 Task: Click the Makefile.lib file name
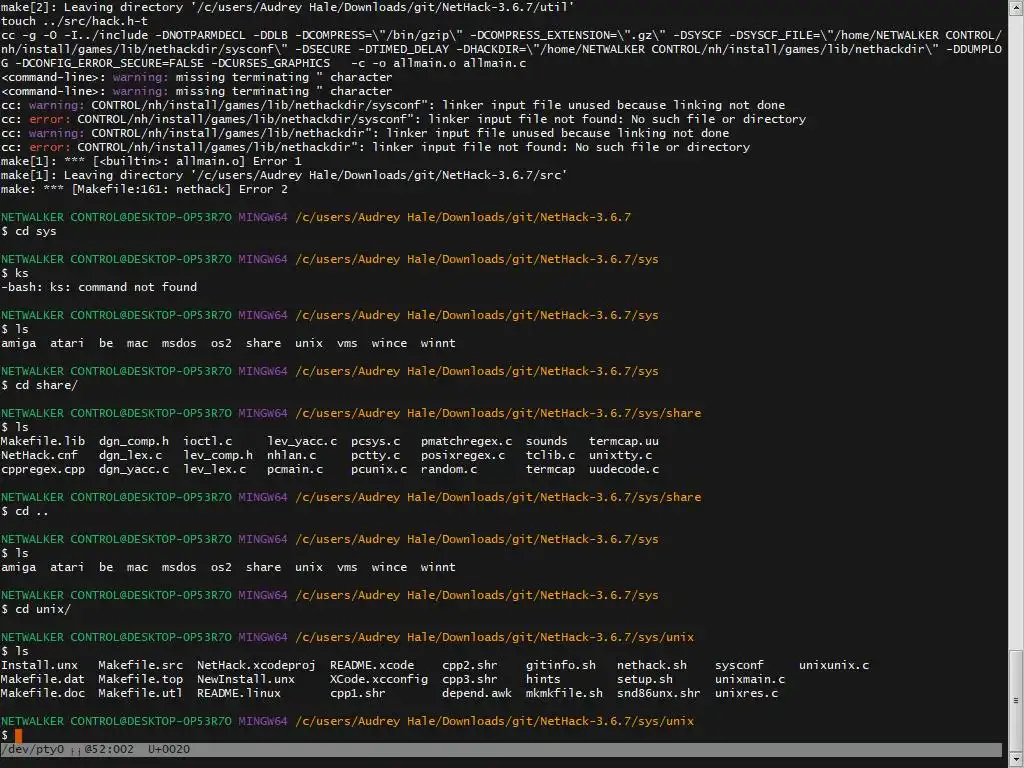tap(43, 441)
